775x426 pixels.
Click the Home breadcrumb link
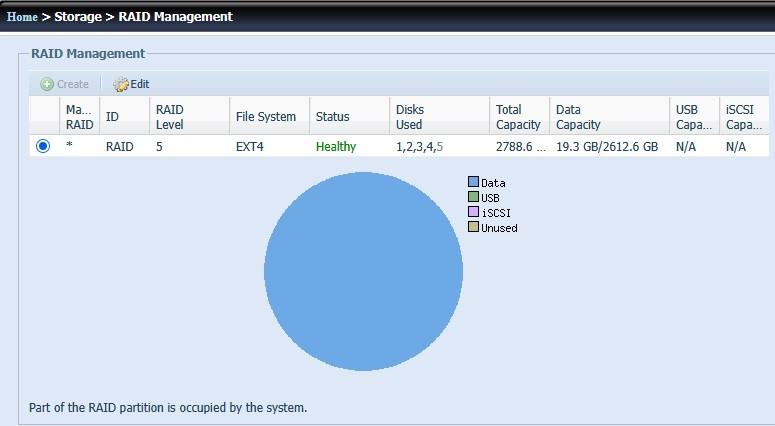tap(22, 17)
